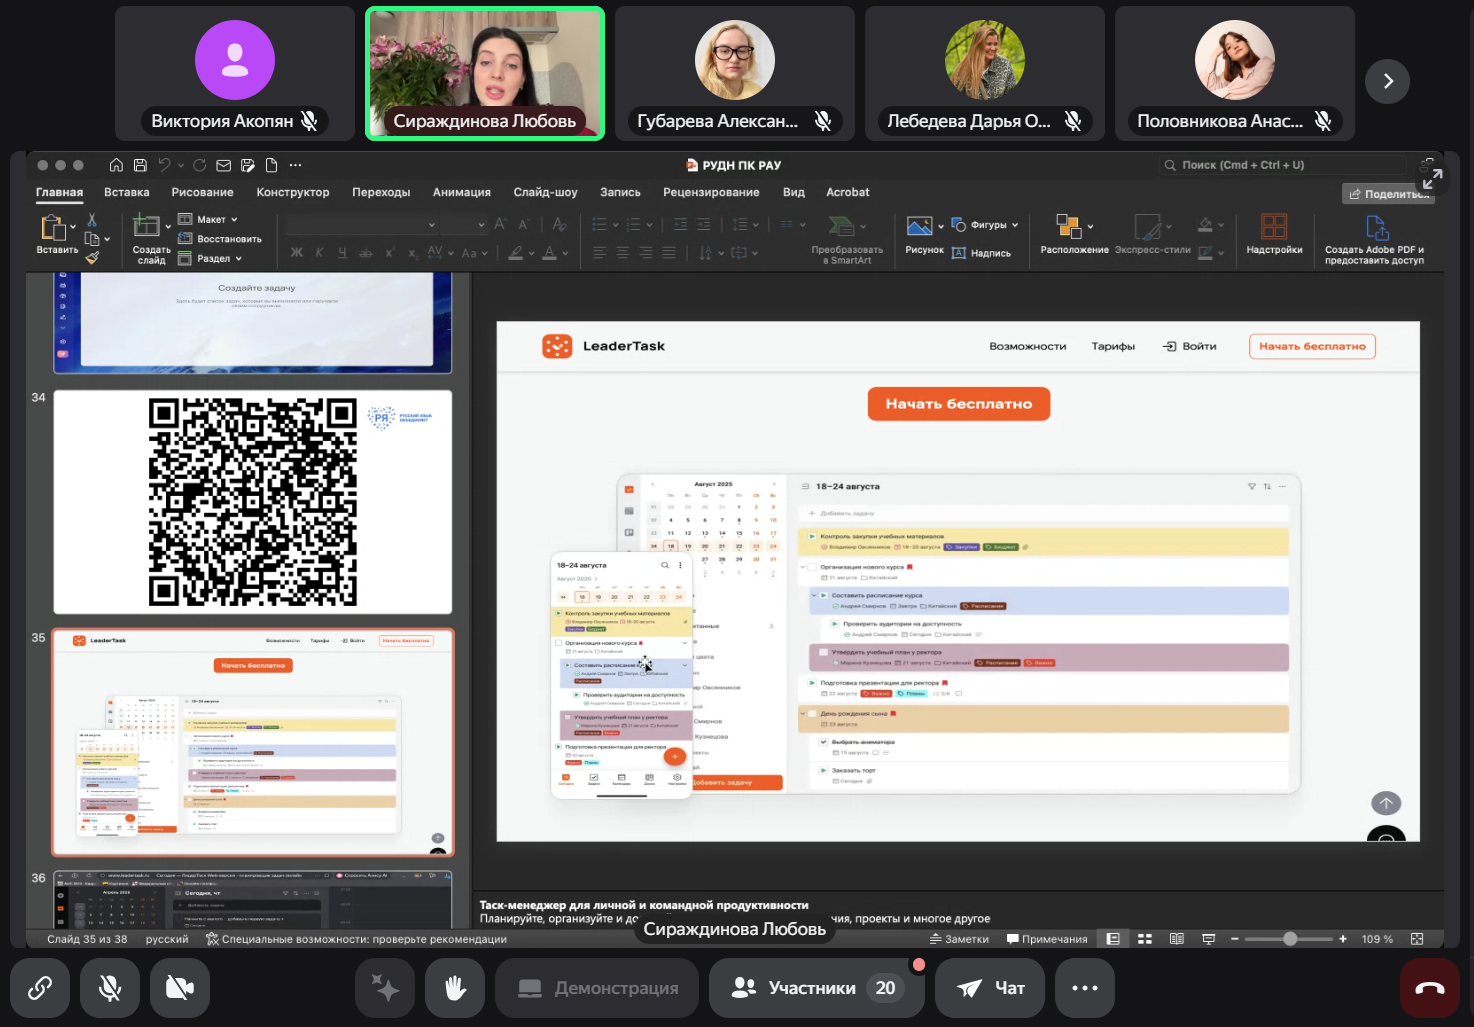Image resolution: width=1474 pixels, height=1027 pixels.
Task: Toggle your microphone in the call bar
Action: tap(110, 988)
